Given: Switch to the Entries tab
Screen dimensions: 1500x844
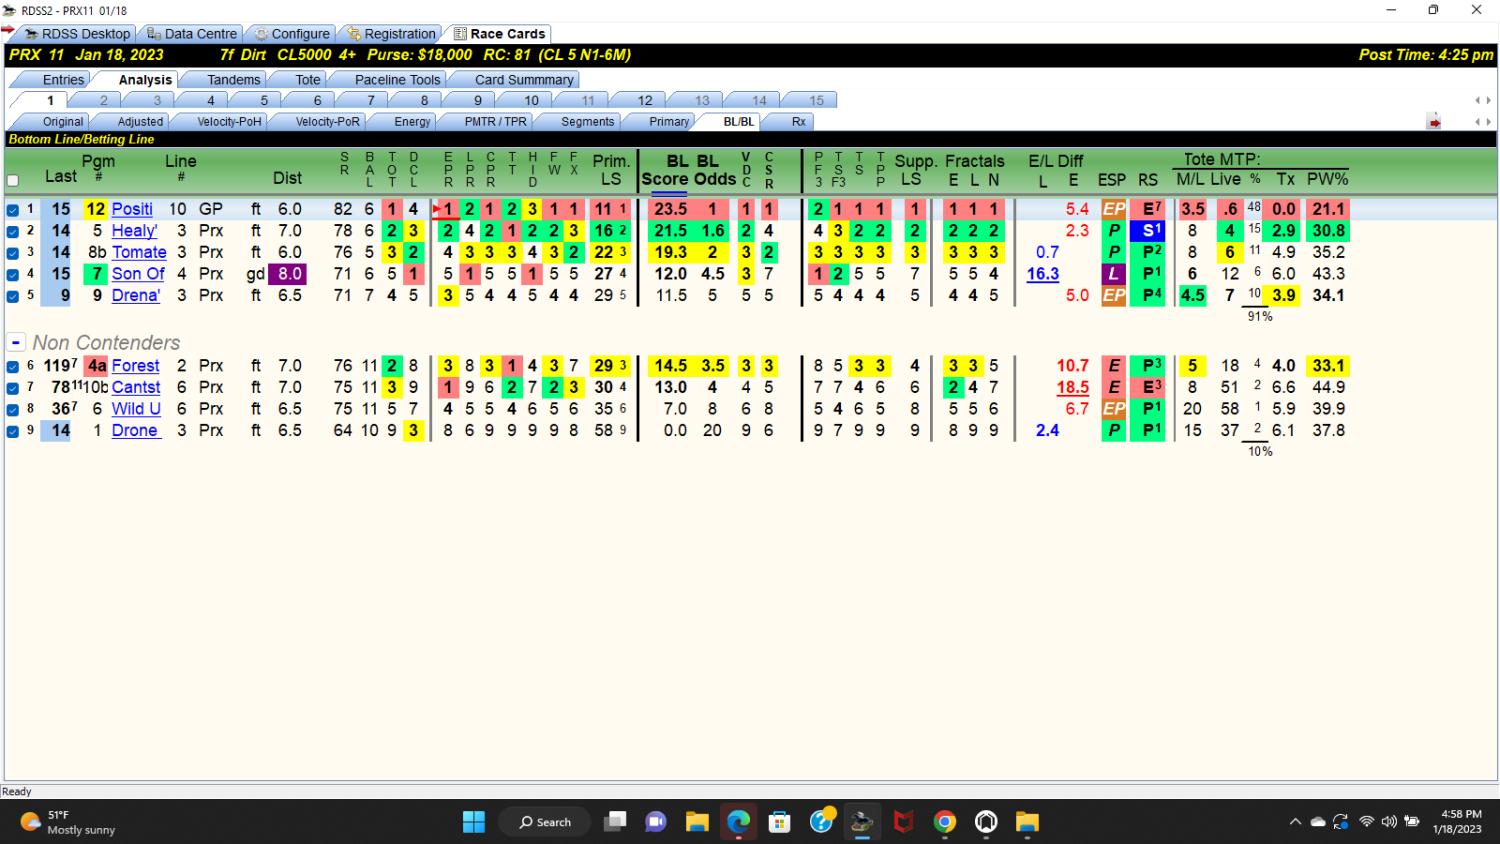Looking at the screenshot, I should coord(63,80).
